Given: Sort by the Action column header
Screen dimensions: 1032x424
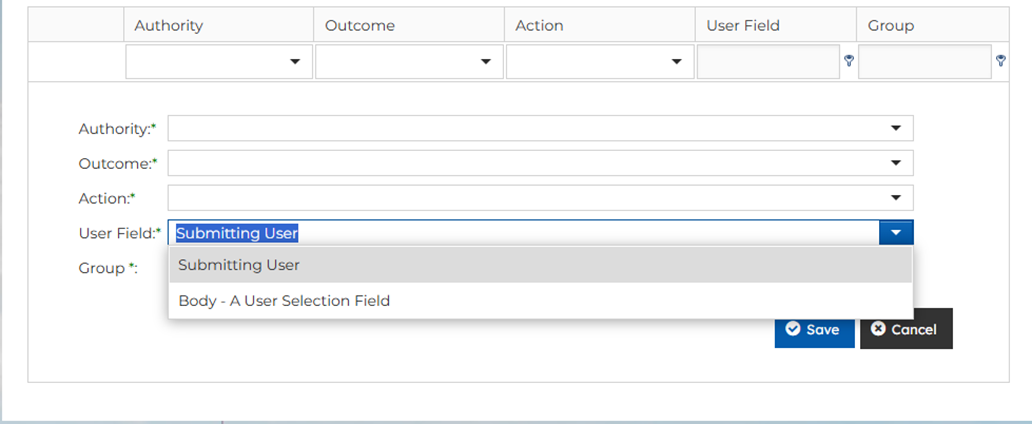Looking at the screenshot, I should click(x=540, y=25).
